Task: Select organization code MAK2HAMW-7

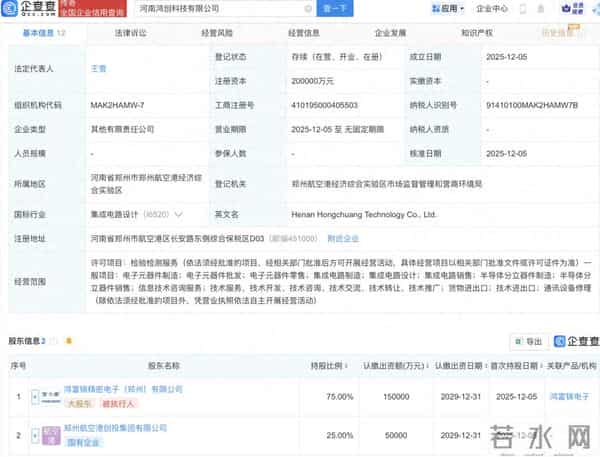Action: (x=117, y=105)
